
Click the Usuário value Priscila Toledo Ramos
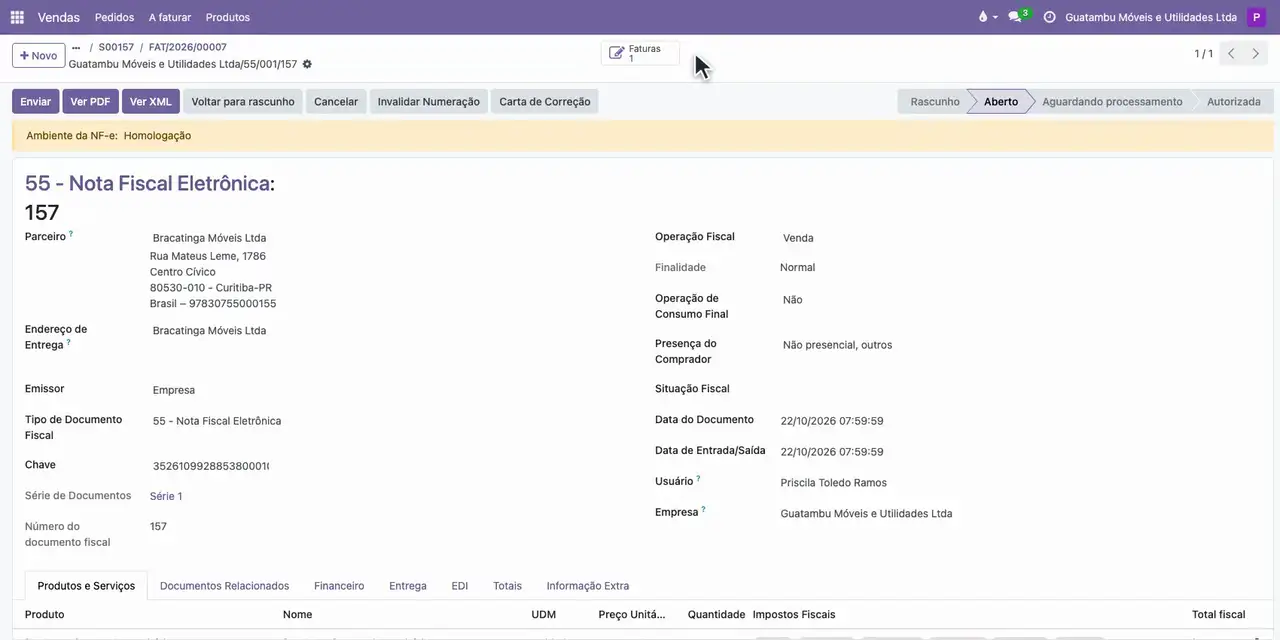coord(834,483)
